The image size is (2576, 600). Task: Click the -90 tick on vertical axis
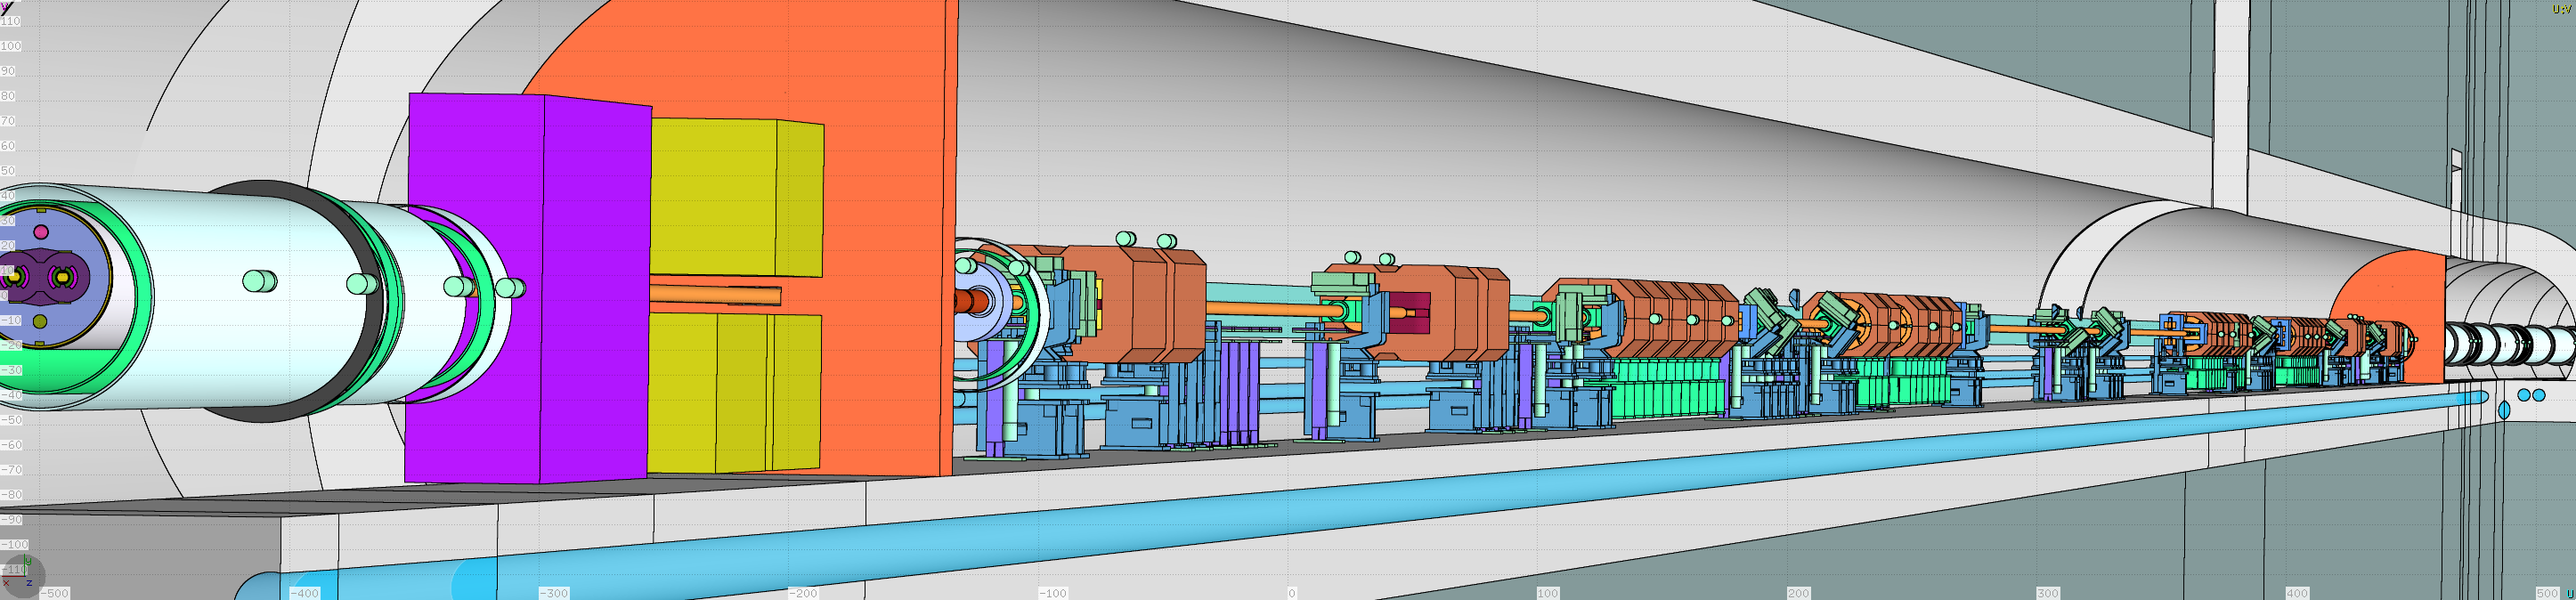coord(11,519)
